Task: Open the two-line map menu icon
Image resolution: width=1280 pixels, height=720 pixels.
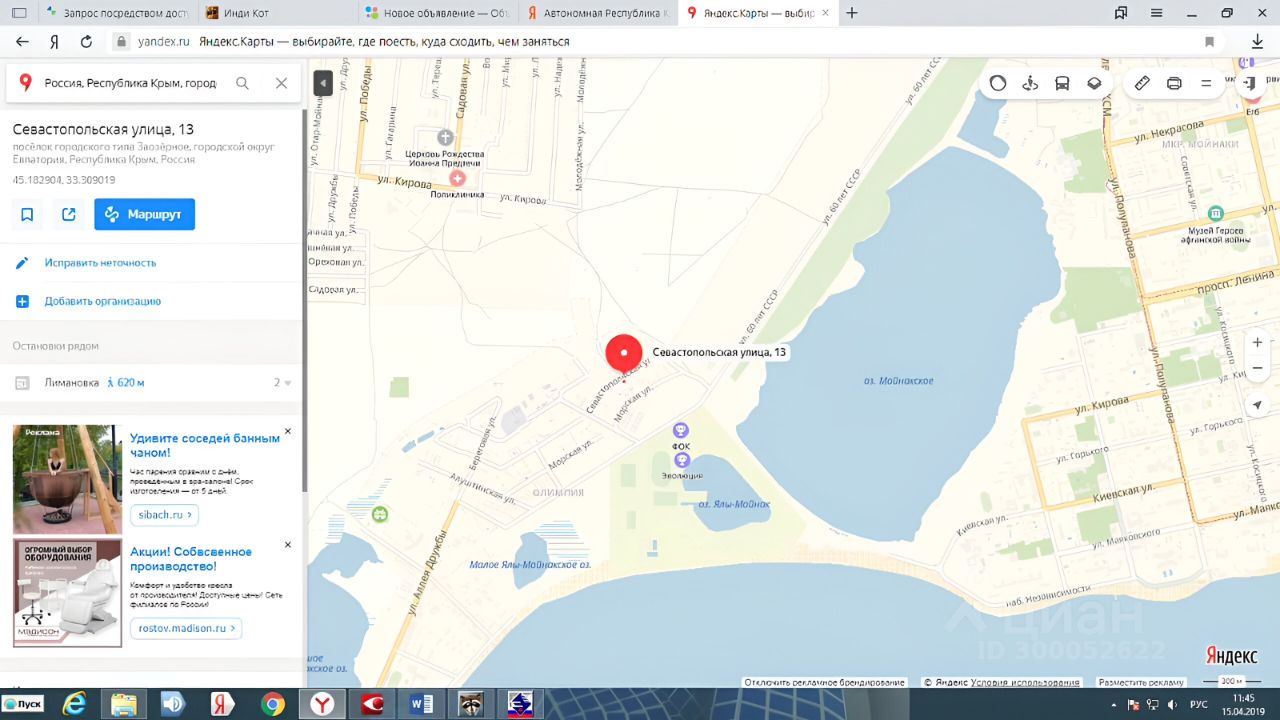Action: coord(1206,83)
